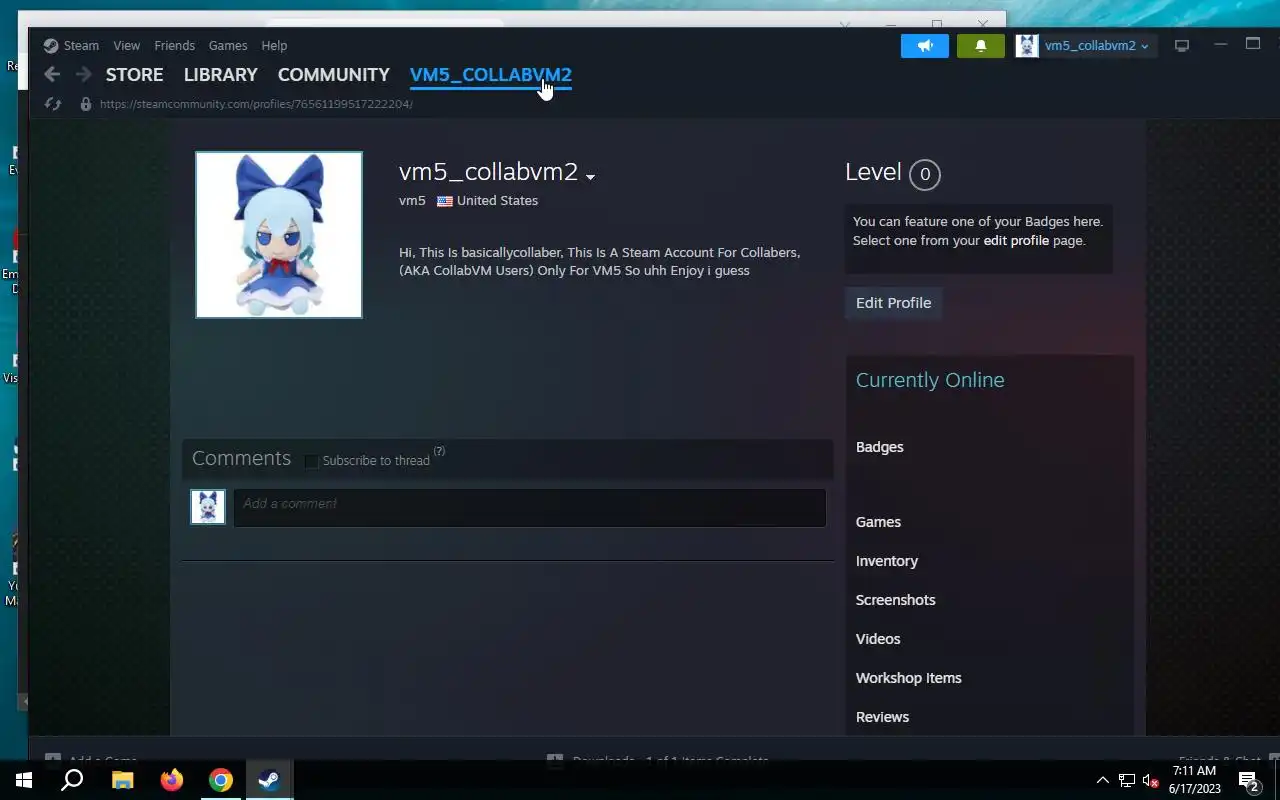Click the small avatar in the title bar
This screenshot has height=800, width=1280.
(1027, 46)
